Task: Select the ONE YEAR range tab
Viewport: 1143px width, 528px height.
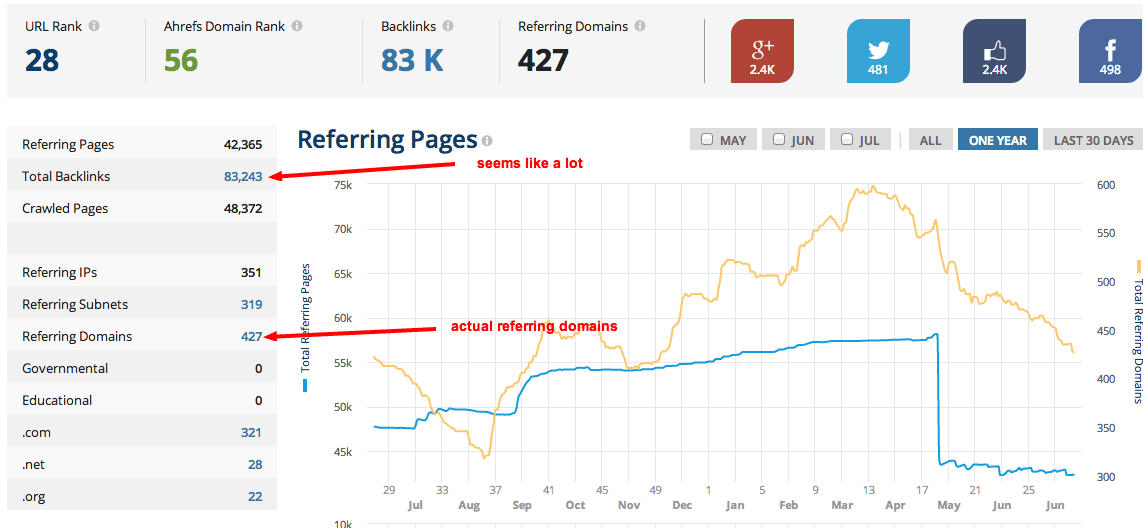Action: tap(996, 140)
